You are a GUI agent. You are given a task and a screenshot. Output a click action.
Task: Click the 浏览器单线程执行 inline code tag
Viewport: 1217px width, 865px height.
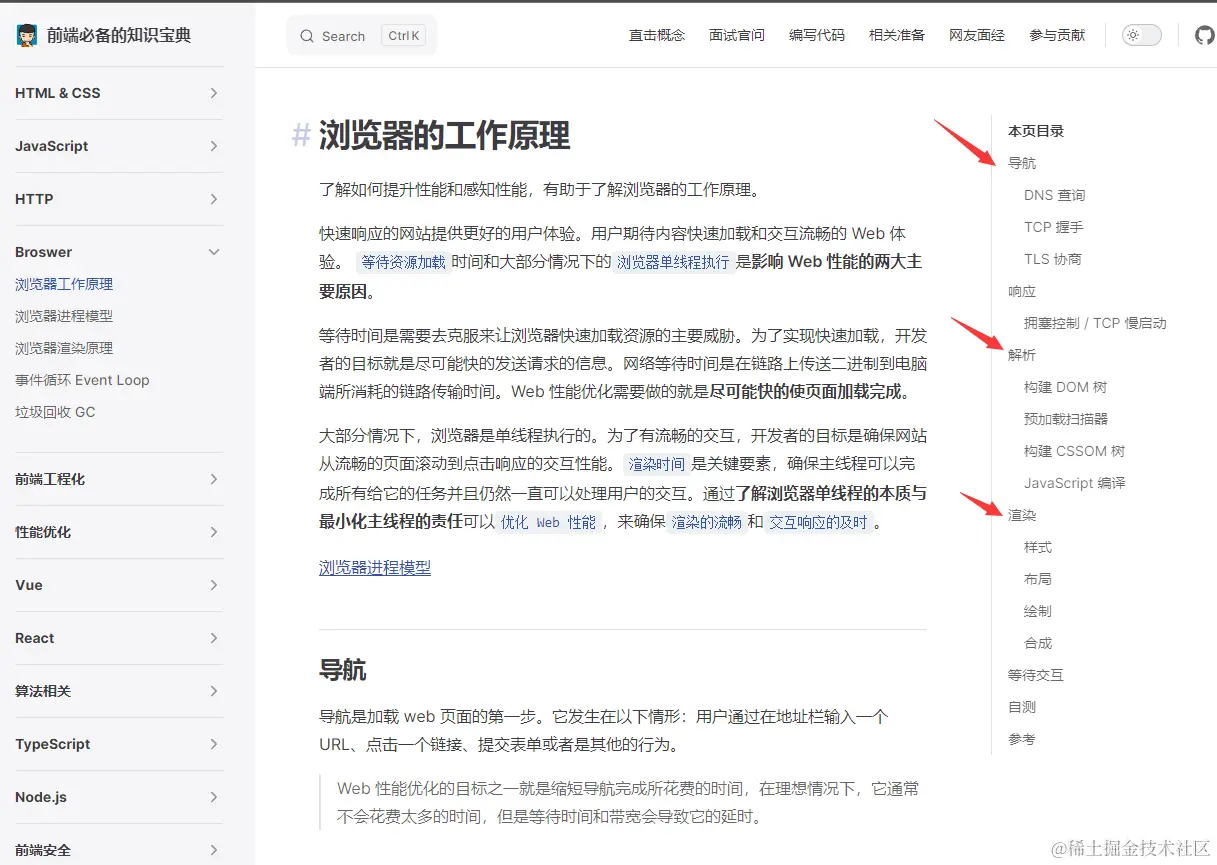click(673, 263)
